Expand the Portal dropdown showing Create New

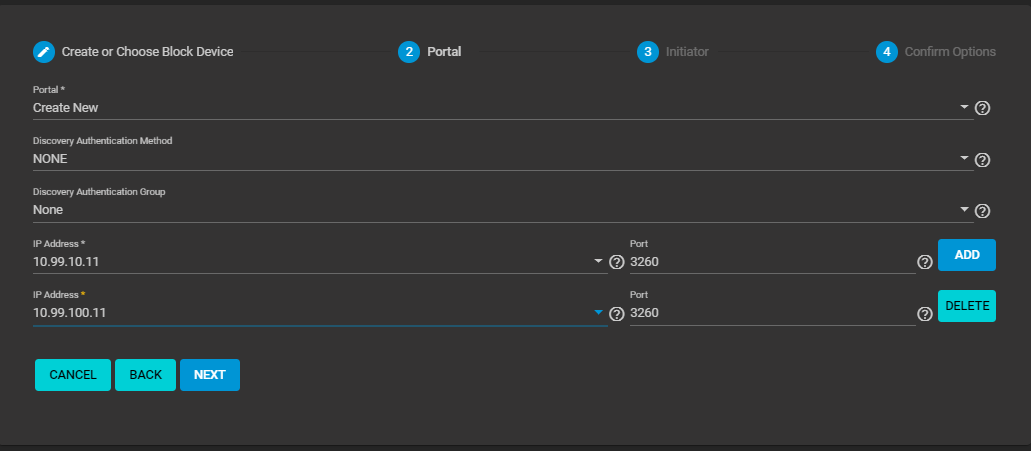(964, 107)
